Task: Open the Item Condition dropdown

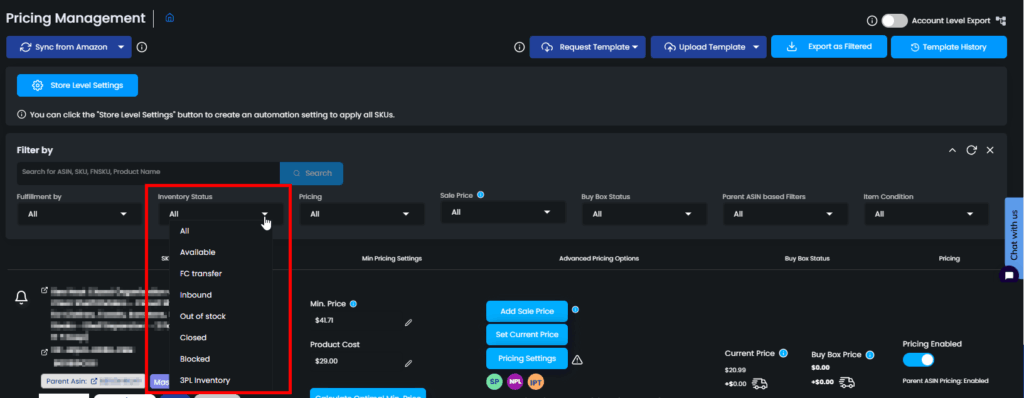Action: point(926,214)
